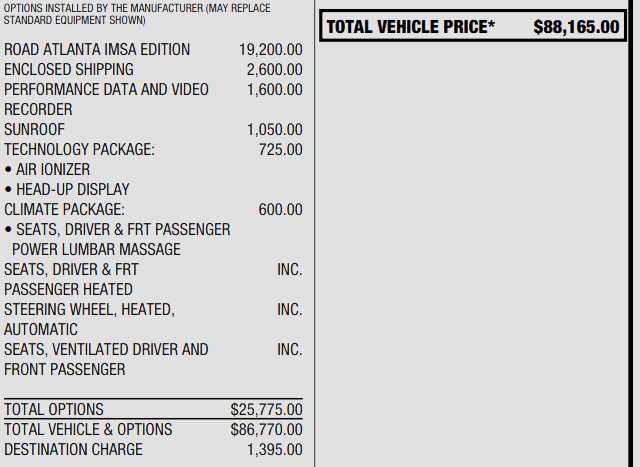
Task: Click the Climate Package heading
Action: click(65, 210)
